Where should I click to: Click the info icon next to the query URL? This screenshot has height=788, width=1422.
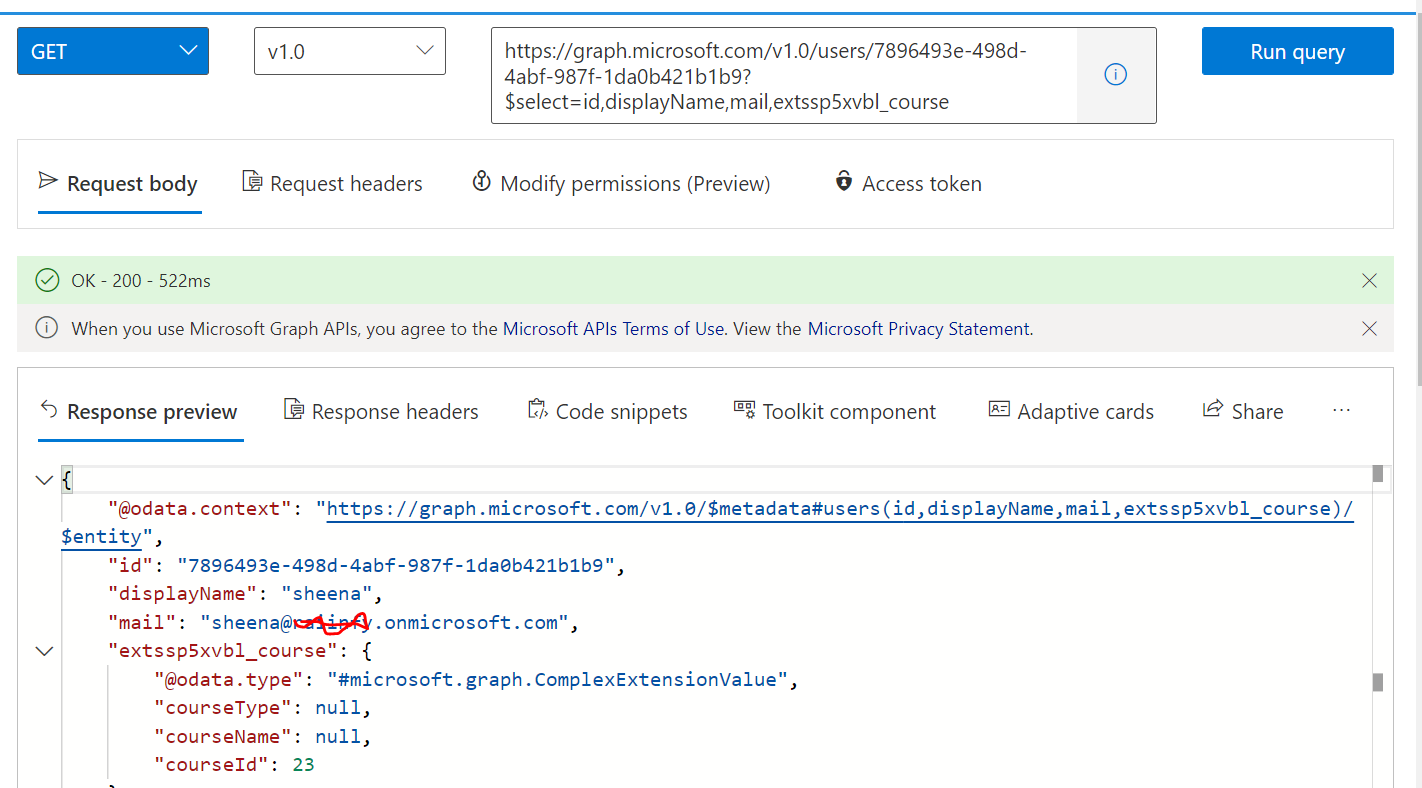1115,73
